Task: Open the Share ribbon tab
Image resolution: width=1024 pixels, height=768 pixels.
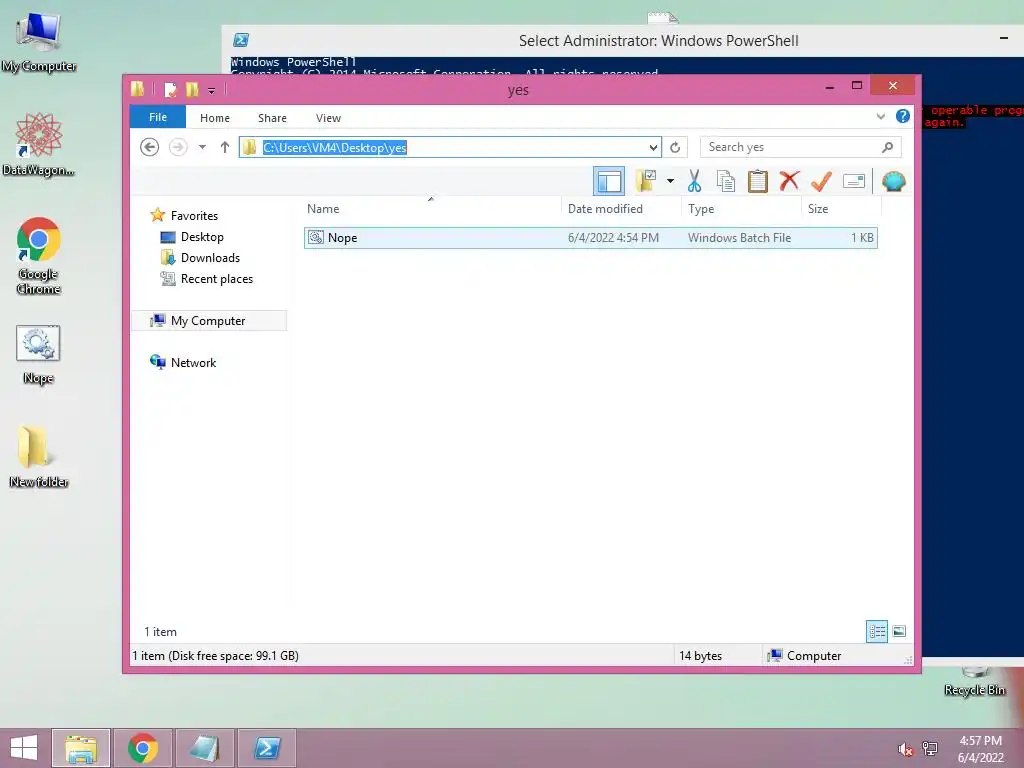Action: pyautogui.click(x=272, y=118)
